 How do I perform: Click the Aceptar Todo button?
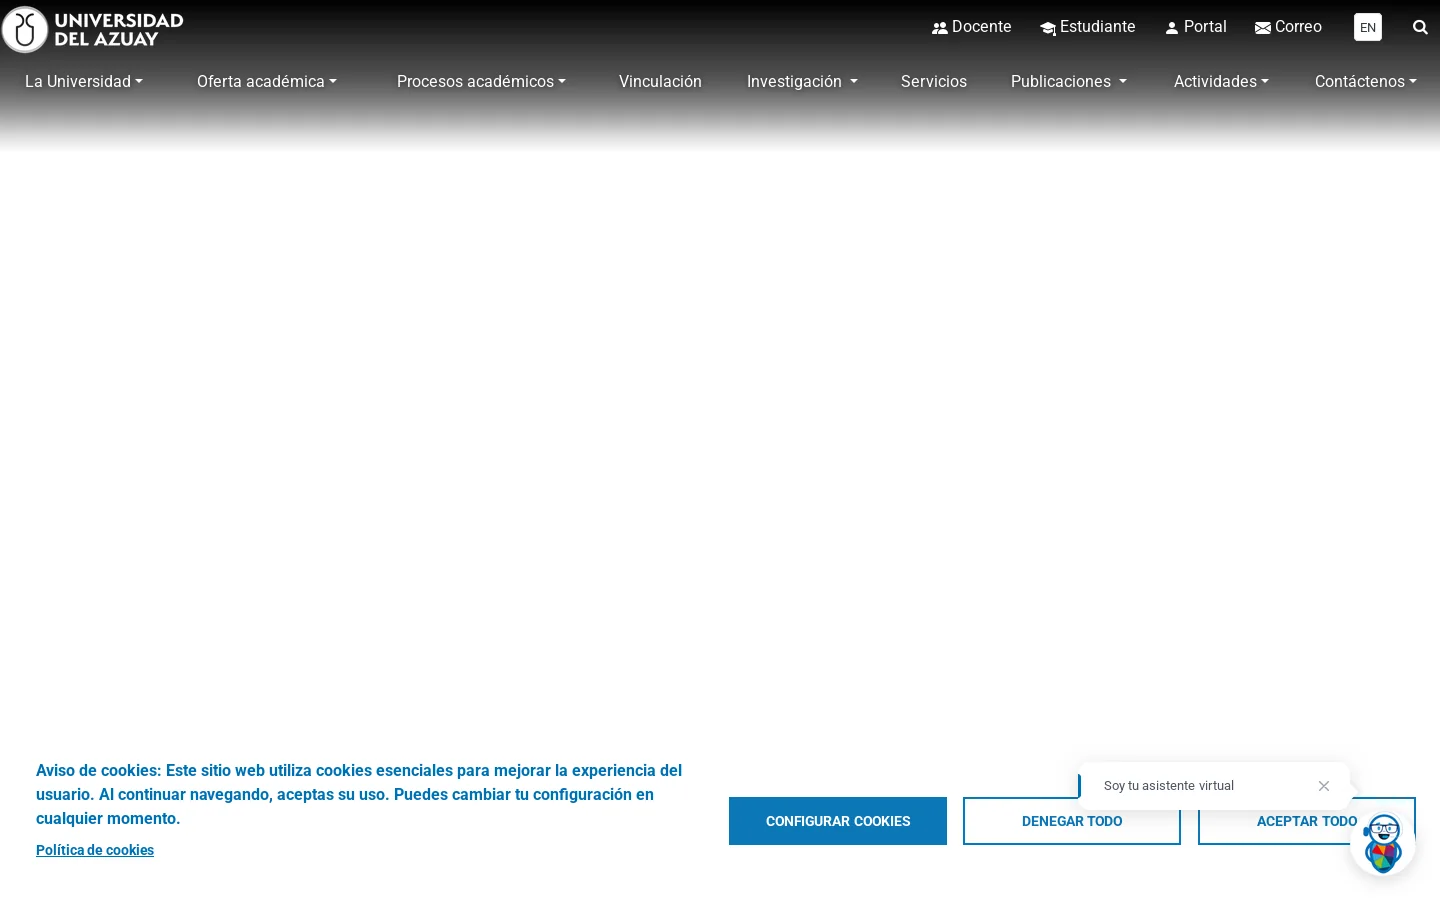coord(1306,821)
